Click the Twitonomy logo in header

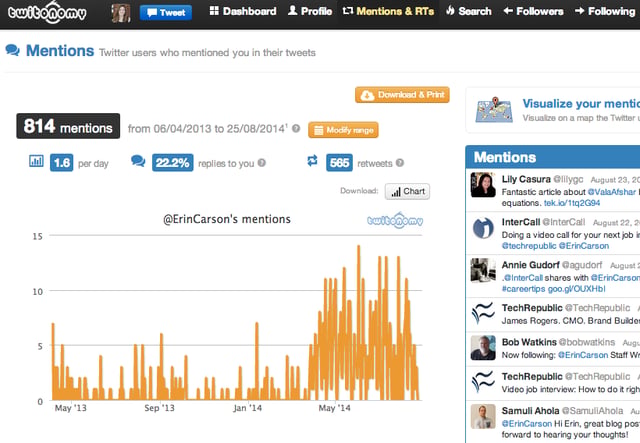pyautogui.click(x=47, y=12)
